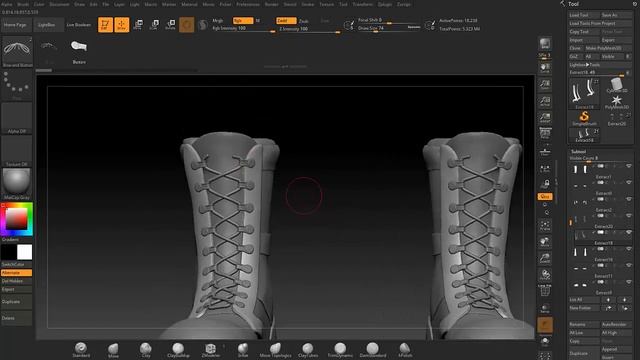
Task: Select the Inflat brush
Action: pyautogui.click(x=243, y=349)
